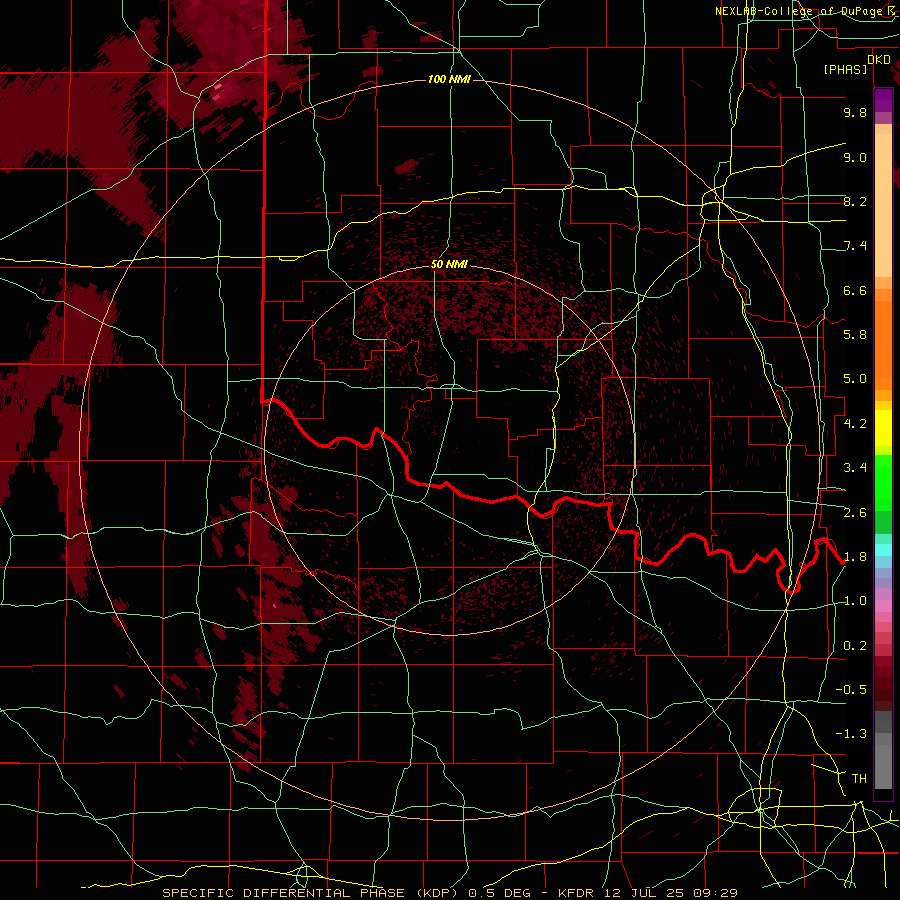Click the KFDR 12 JUL 25 09:29 timestamp

click(x=649, y=893)
